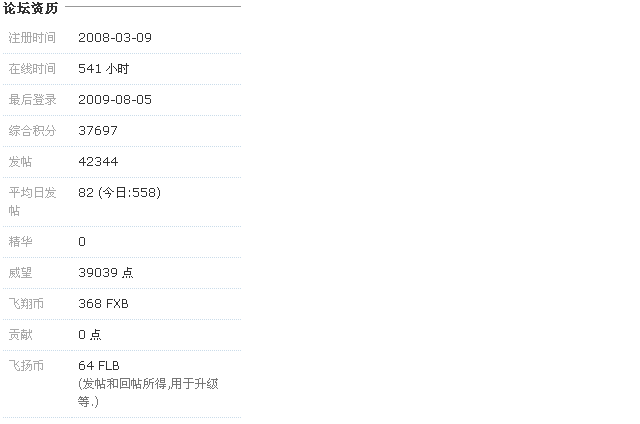Screen dimensions: 640x424
Task: Select the registration date 2008-03-09
Action: pyautogui.click(x=115, y=38)
